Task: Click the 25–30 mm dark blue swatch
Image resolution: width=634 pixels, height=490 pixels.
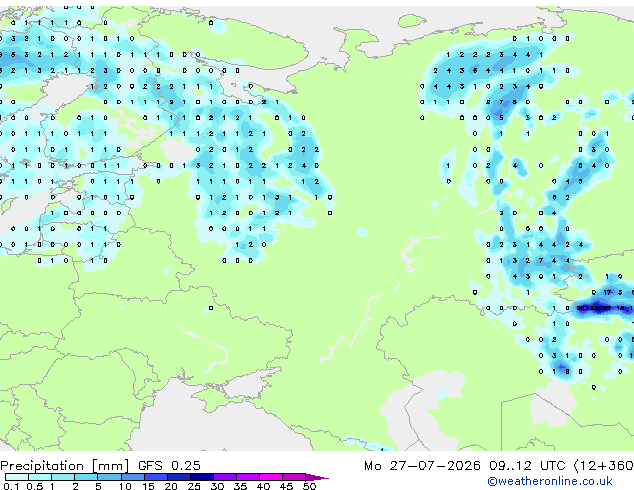Action: tap(202, 477)
